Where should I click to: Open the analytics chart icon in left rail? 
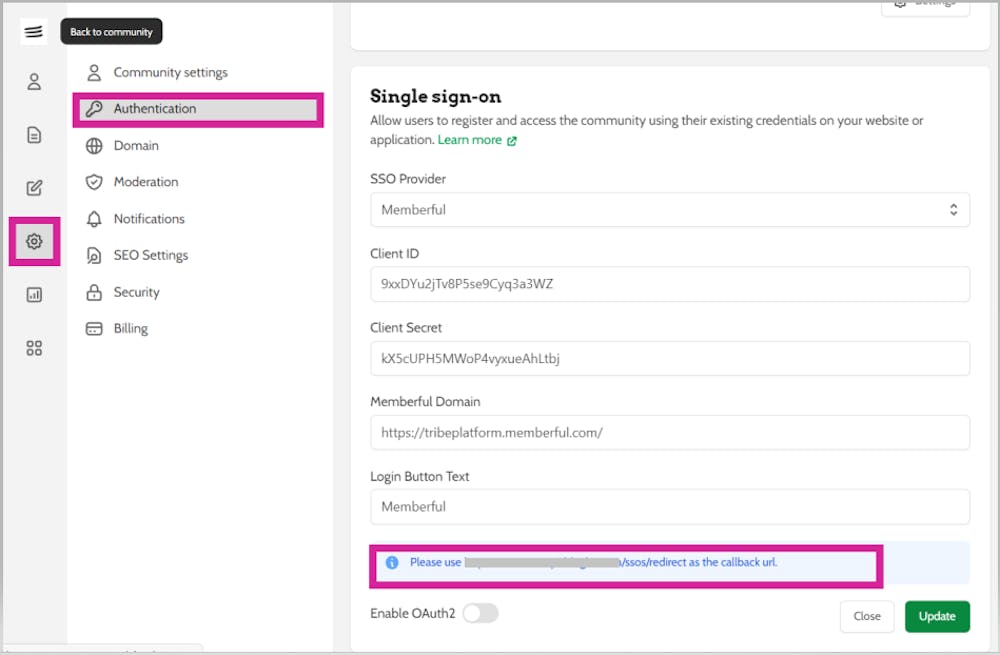pos(34,295)
